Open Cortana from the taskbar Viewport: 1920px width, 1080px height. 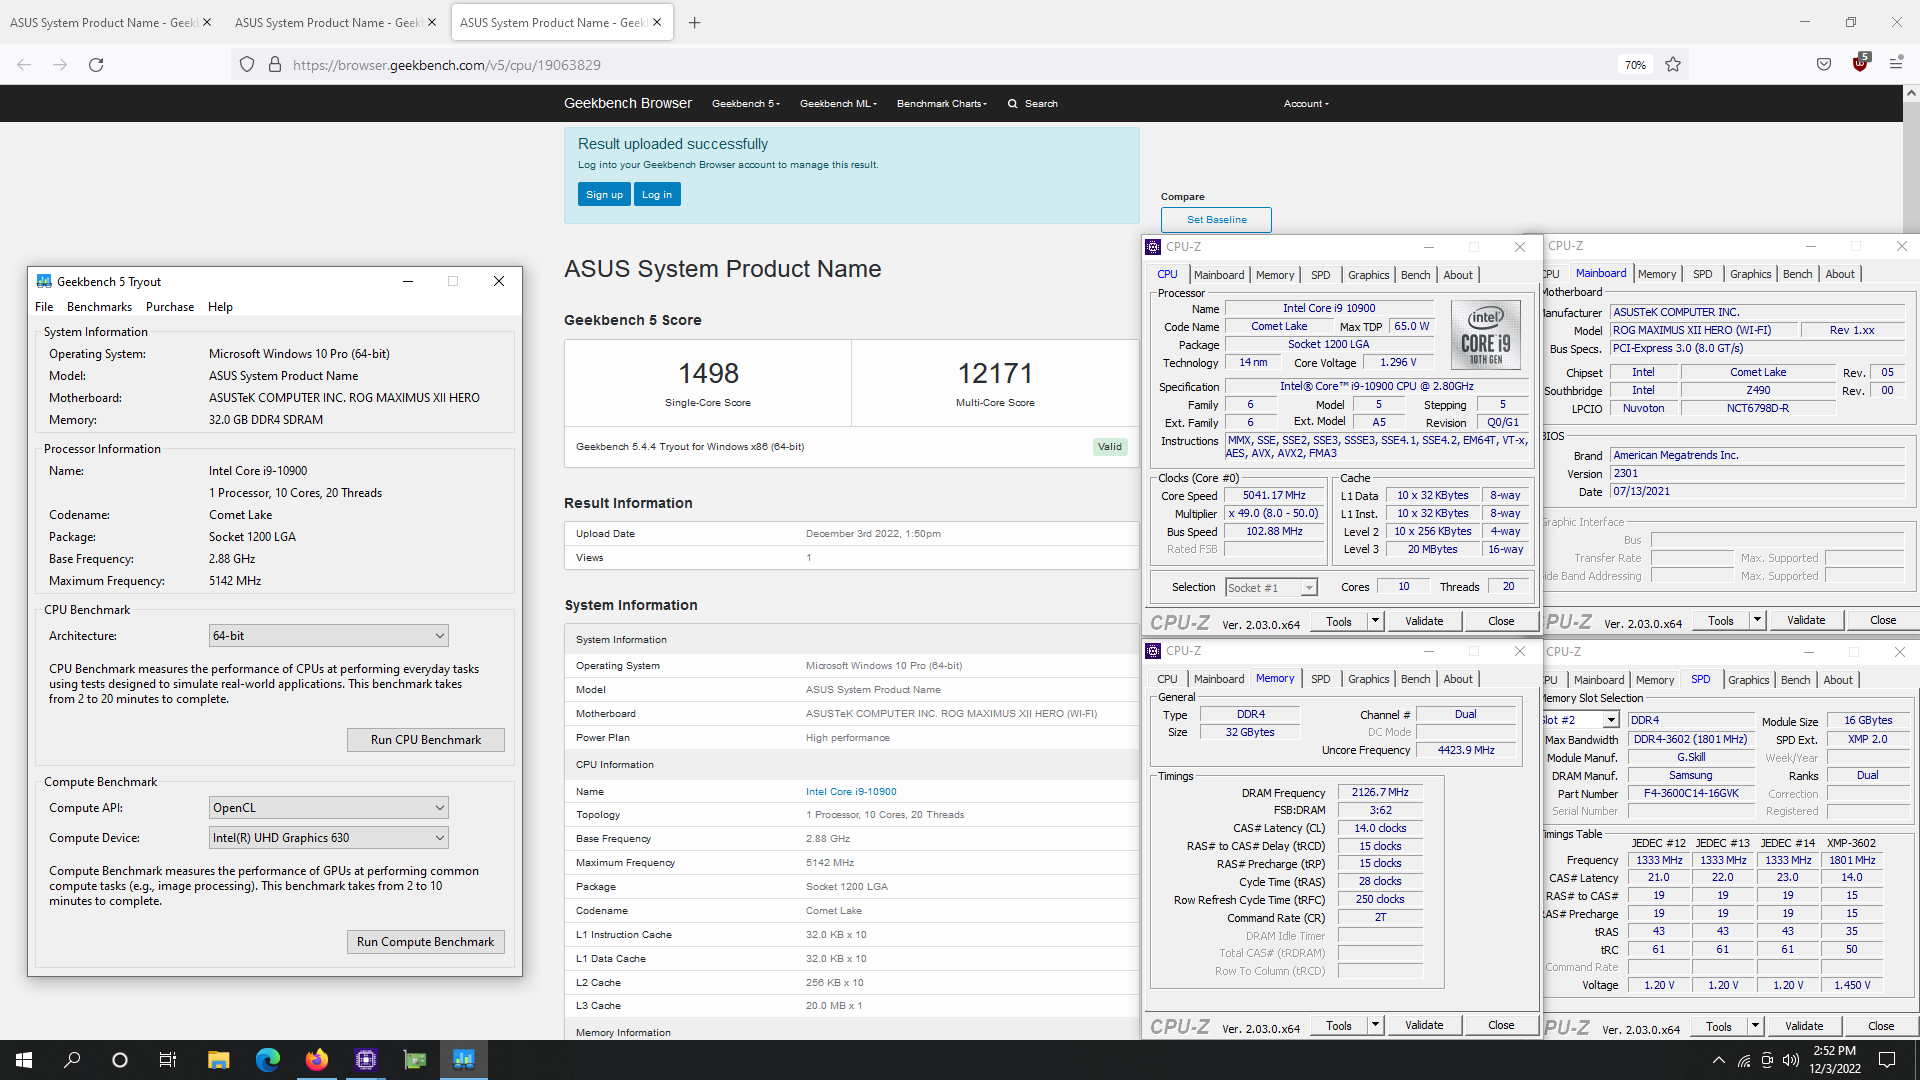click(x=120, y=1060)
